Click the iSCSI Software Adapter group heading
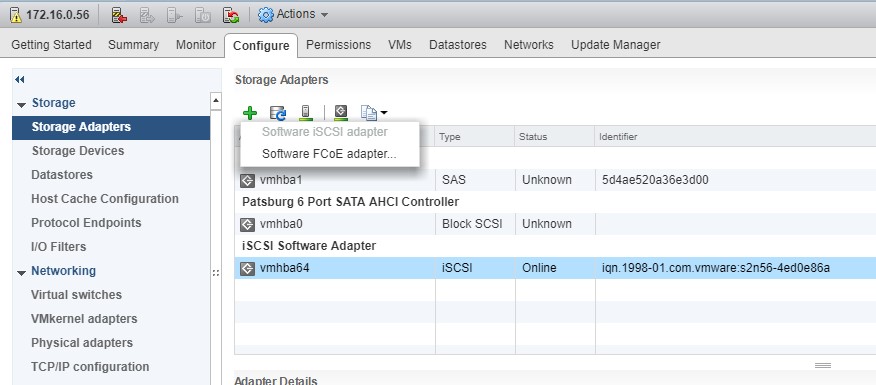The height and width of the screenshot is (385, 876). coord(309,246)
